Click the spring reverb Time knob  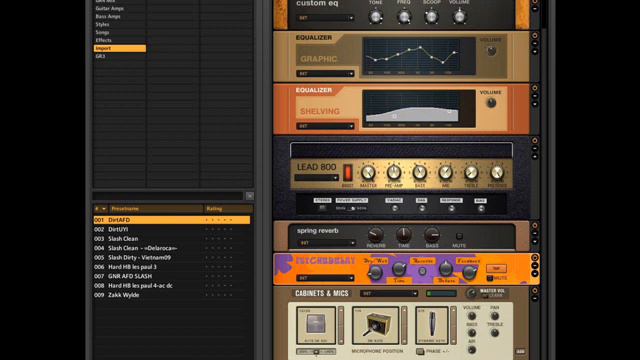[x=404, y=235]
